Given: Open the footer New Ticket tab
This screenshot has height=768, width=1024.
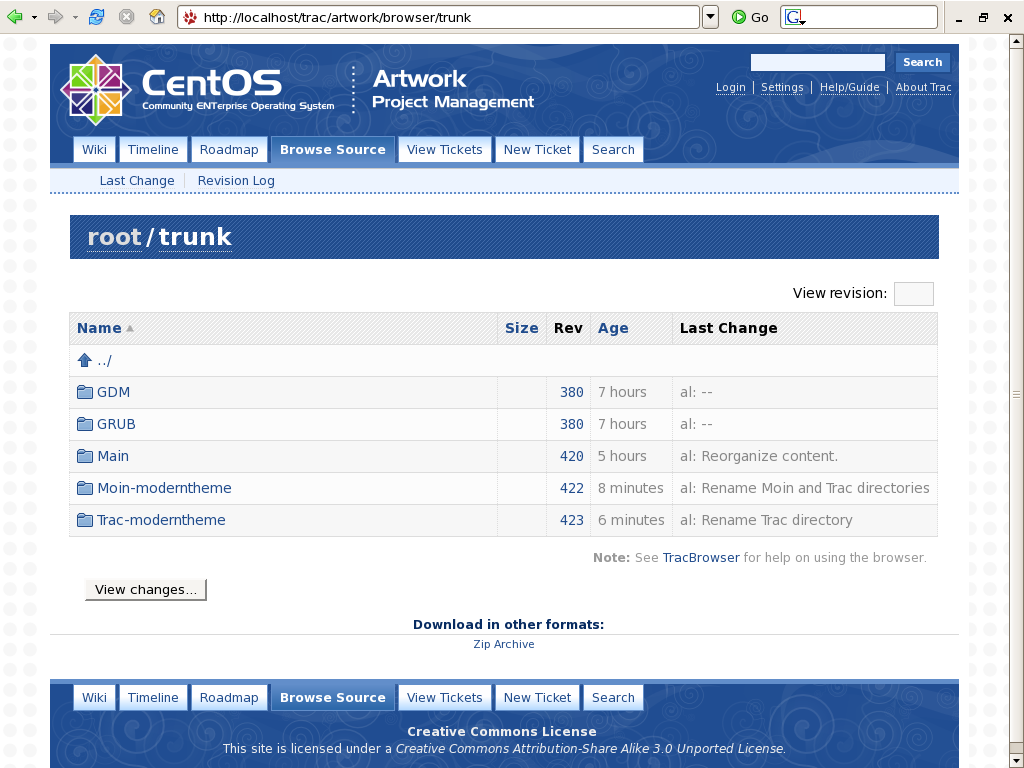Looking at the screenshot, I should point(537,697).
